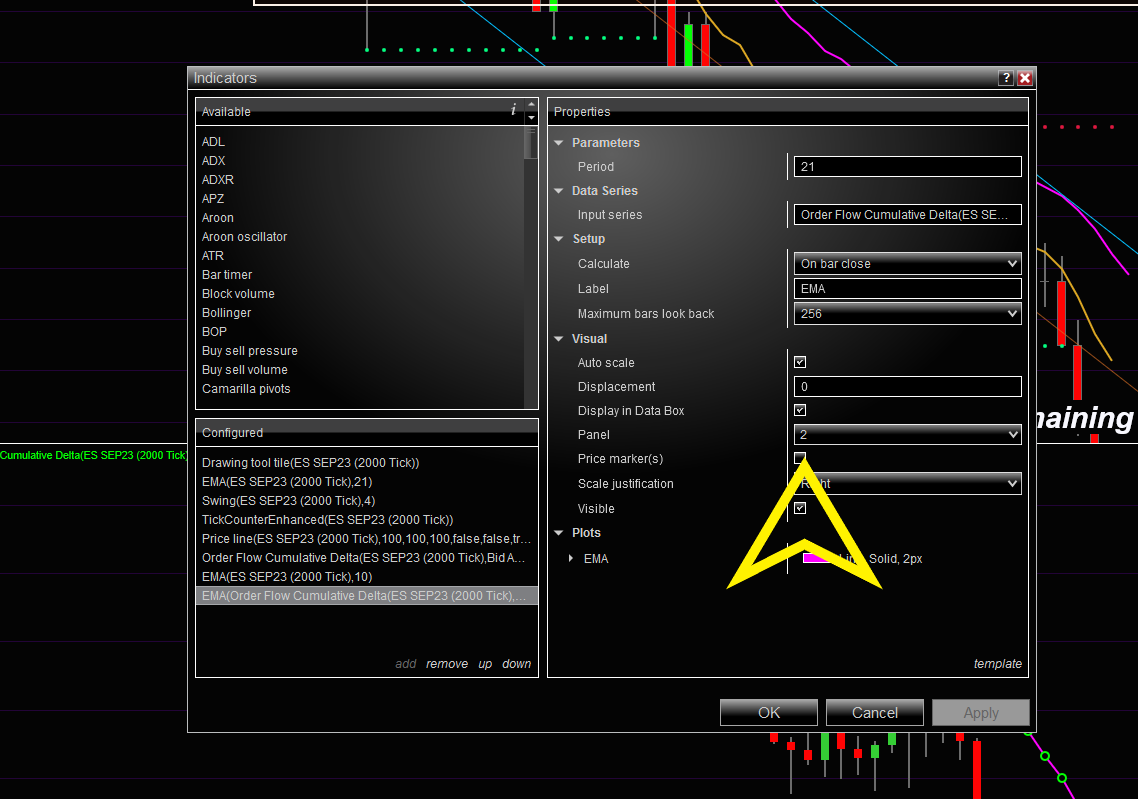Click the Displacement input field

[907, 386]
